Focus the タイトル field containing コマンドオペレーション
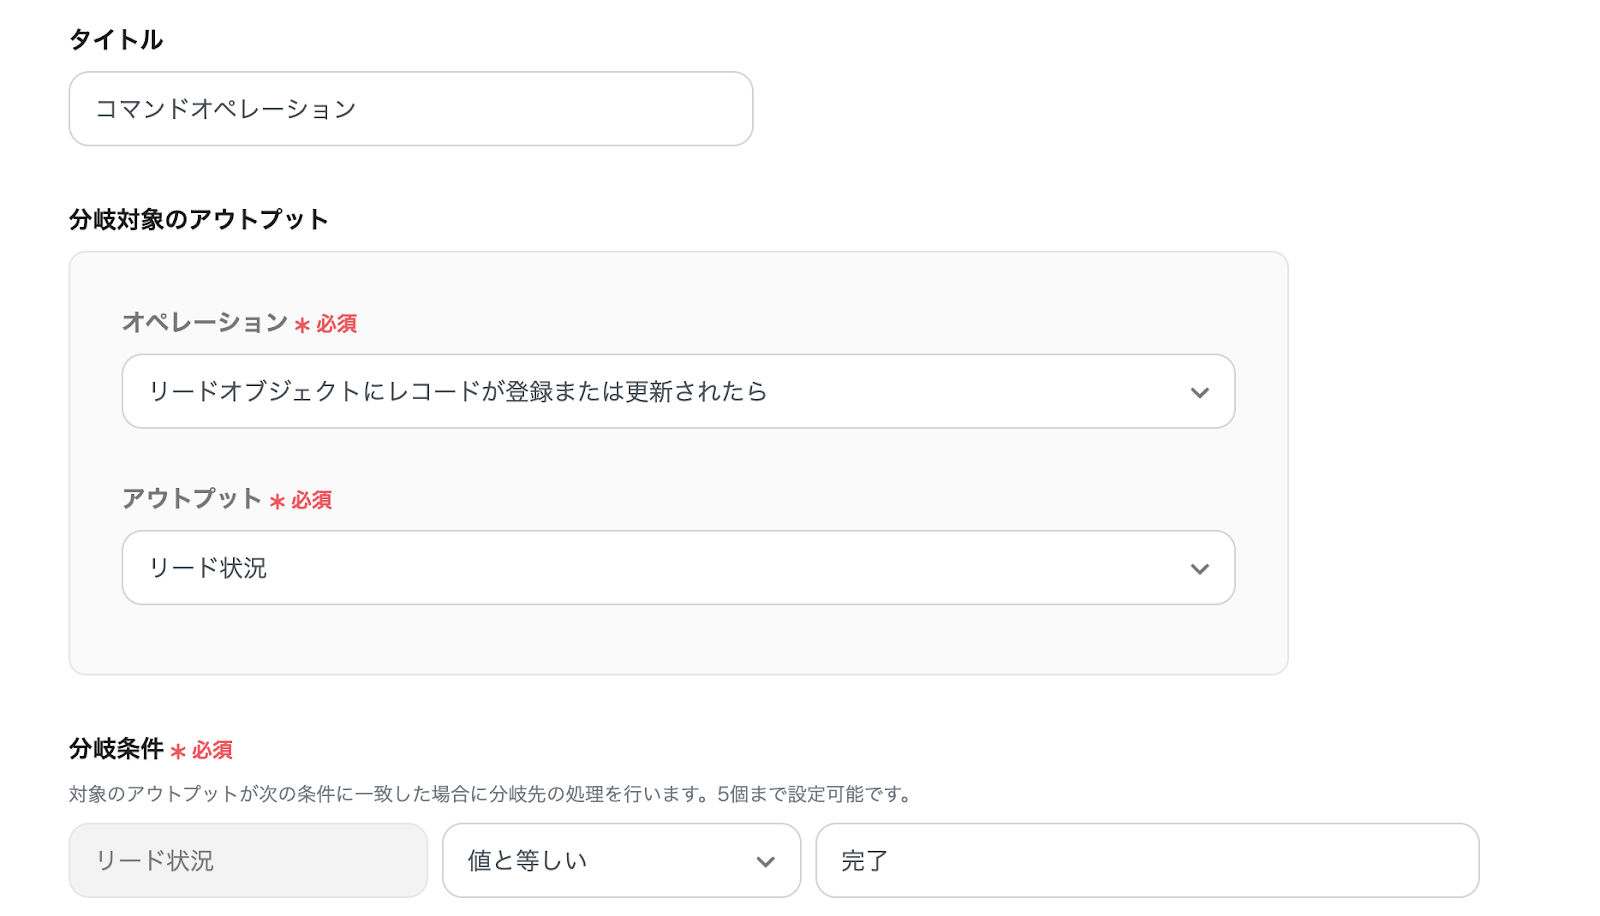Viewport: 1600px width, 916px height. click(x=410, y=109)
